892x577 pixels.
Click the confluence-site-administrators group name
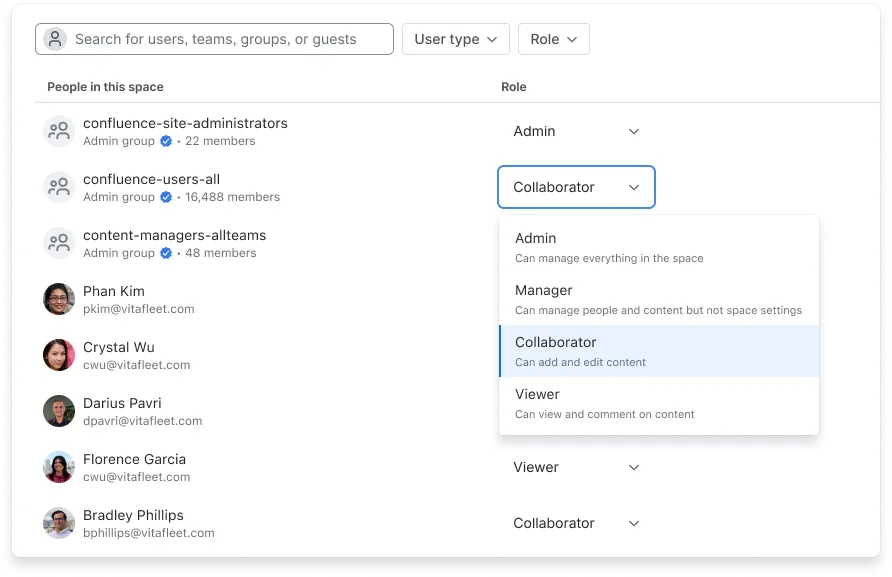[x=185, y=123]
